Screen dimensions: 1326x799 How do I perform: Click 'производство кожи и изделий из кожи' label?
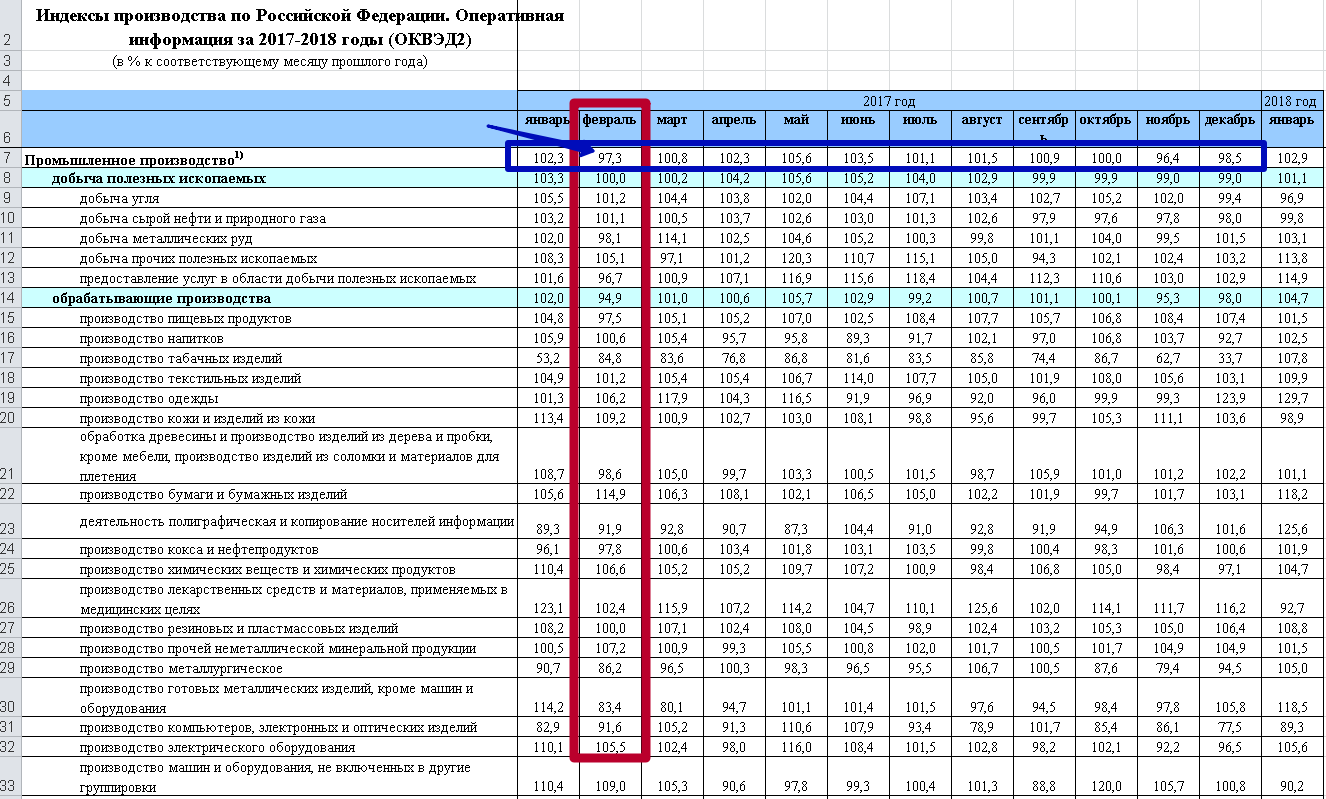[199, 418]
